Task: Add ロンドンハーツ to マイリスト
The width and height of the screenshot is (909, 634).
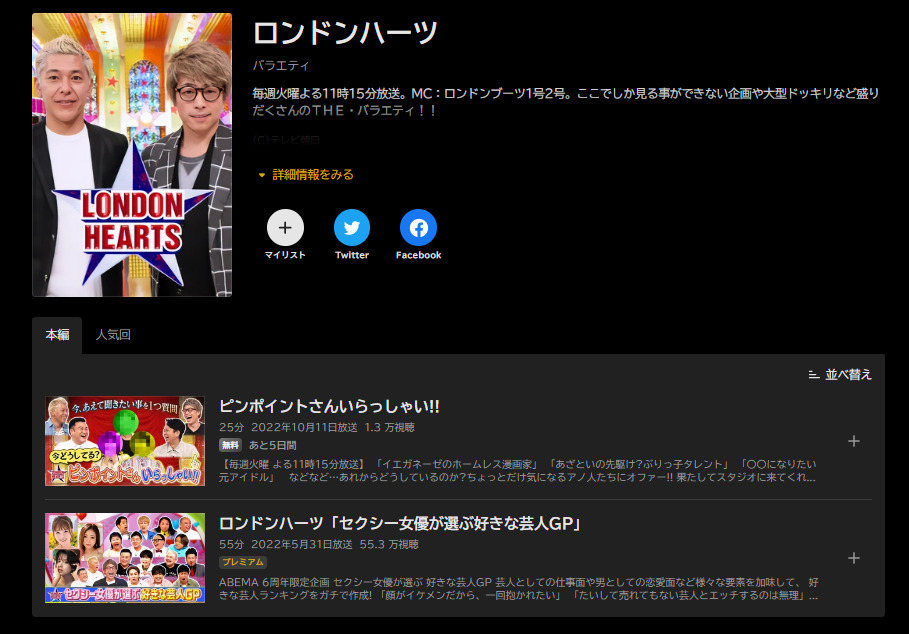Action: click(x=285, y=228)
